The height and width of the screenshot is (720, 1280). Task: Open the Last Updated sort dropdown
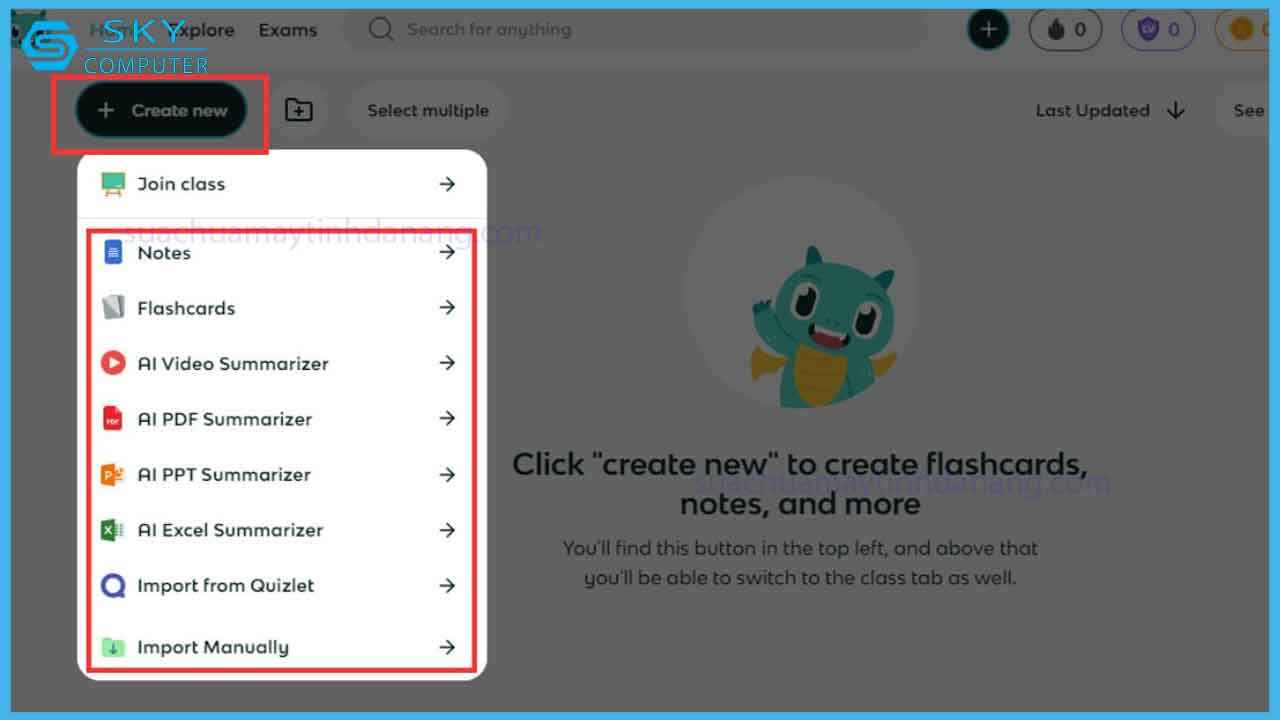coord(1109,111)
